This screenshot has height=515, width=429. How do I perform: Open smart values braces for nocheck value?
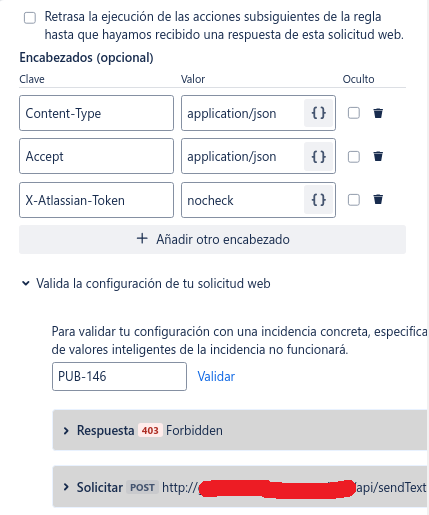point(318,200)
